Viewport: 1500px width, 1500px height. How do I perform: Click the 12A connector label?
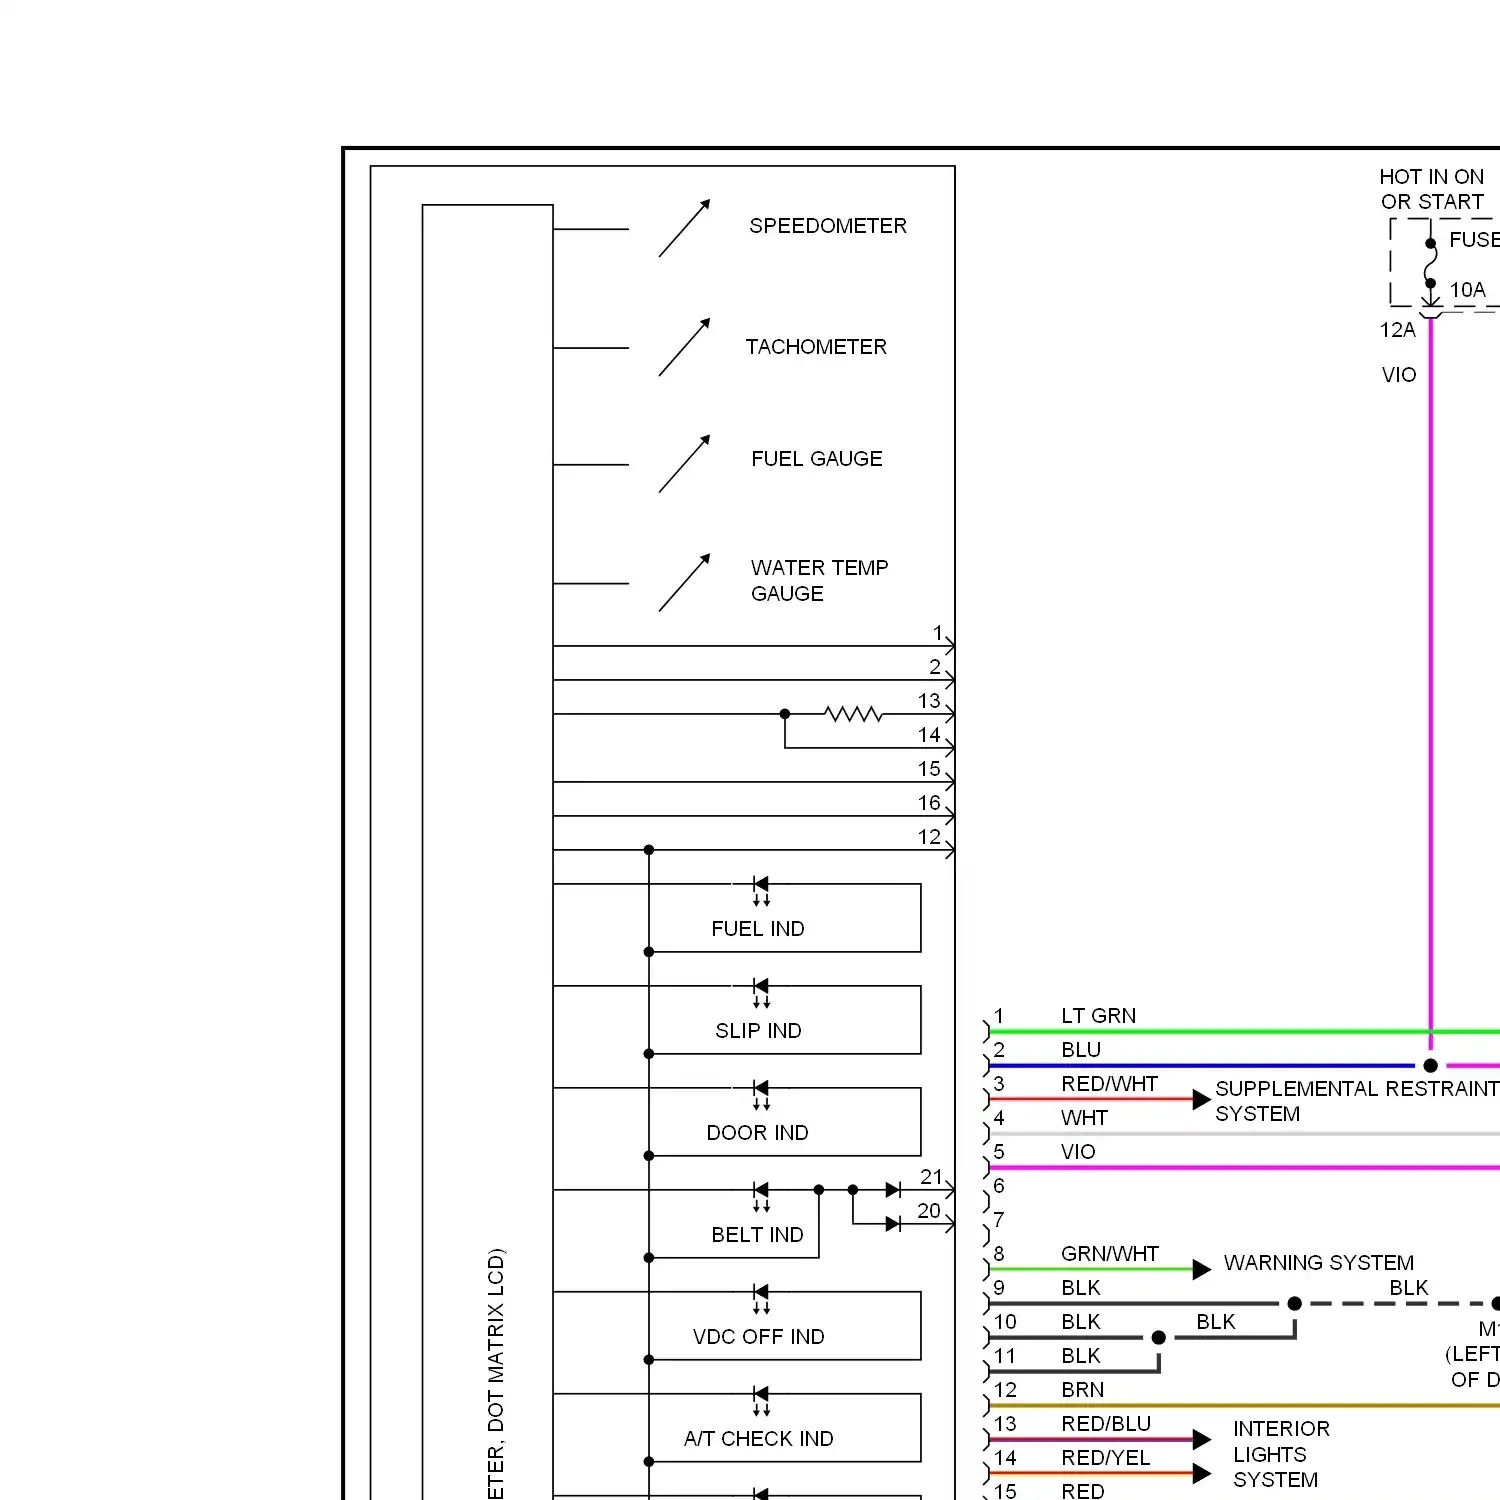point(1398,330)
